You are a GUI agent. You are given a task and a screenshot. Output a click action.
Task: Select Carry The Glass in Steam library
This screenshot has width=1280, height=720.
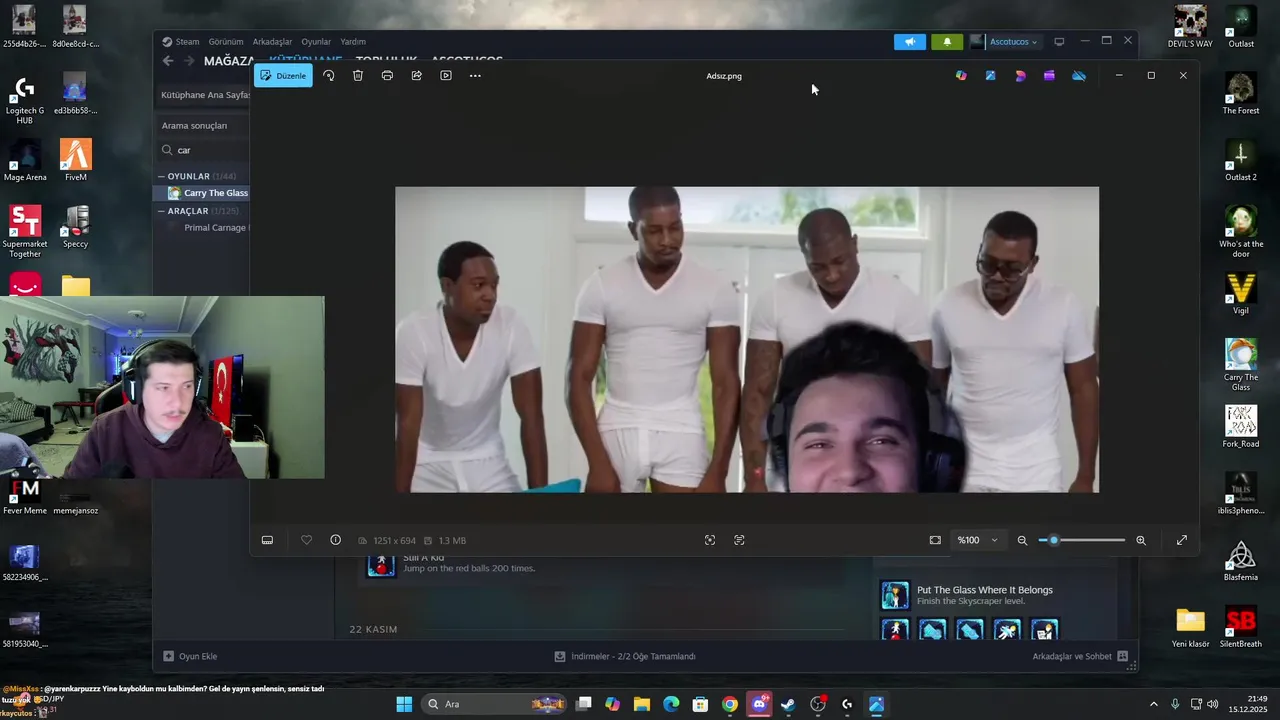click(x=208, y=193)
